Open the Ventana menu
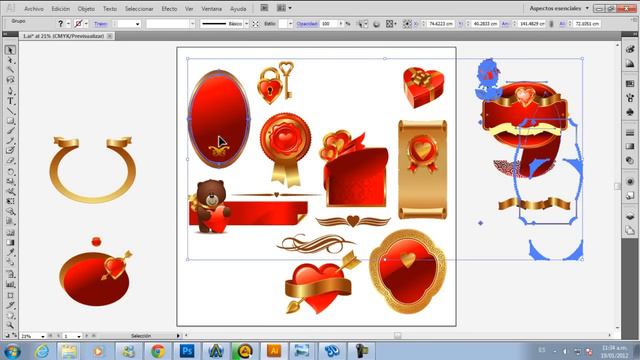Screen dimensions: 640x360 (211, 9)
